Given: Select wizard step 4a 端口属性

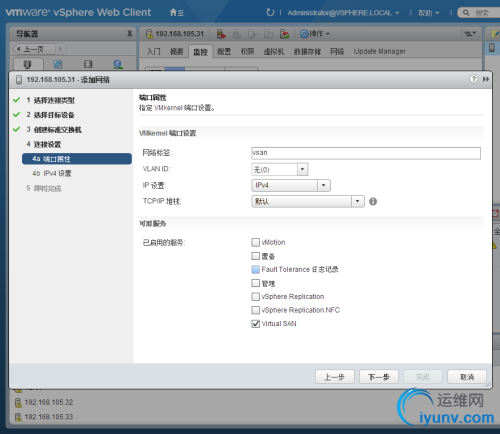Looking at the screenshot, I should [77, 159].
